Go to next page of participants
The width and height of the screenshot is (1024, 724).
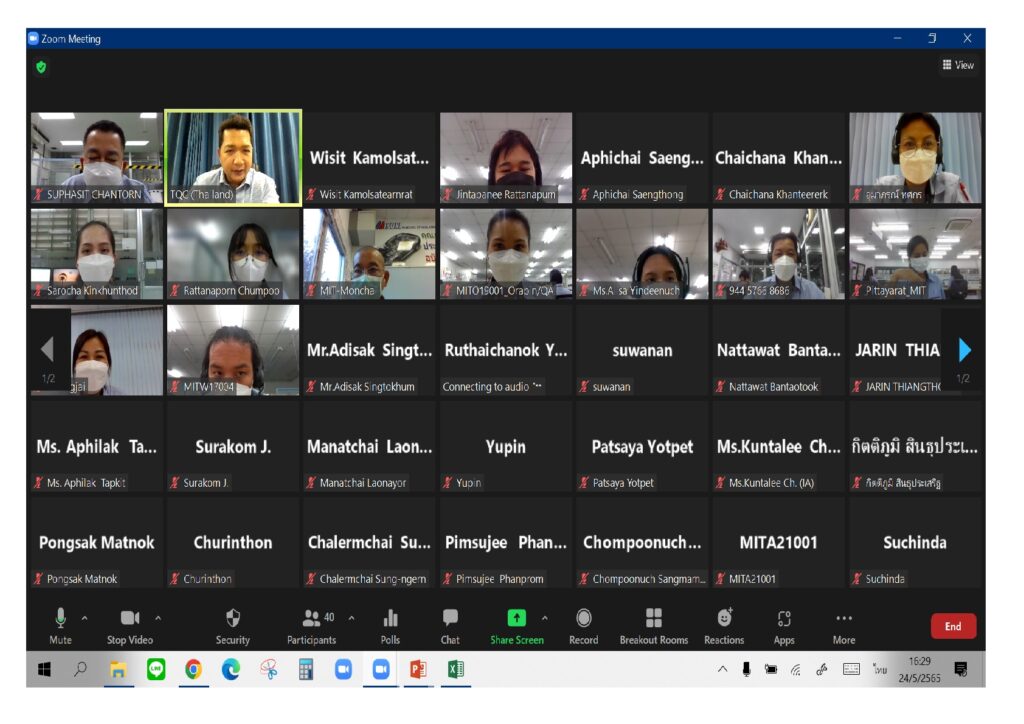[x=964, y=349]
